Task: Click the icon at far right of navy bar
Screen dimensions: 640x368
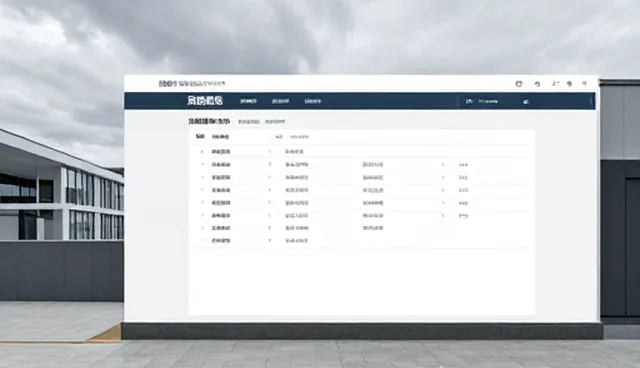Action: coord(527,102)
